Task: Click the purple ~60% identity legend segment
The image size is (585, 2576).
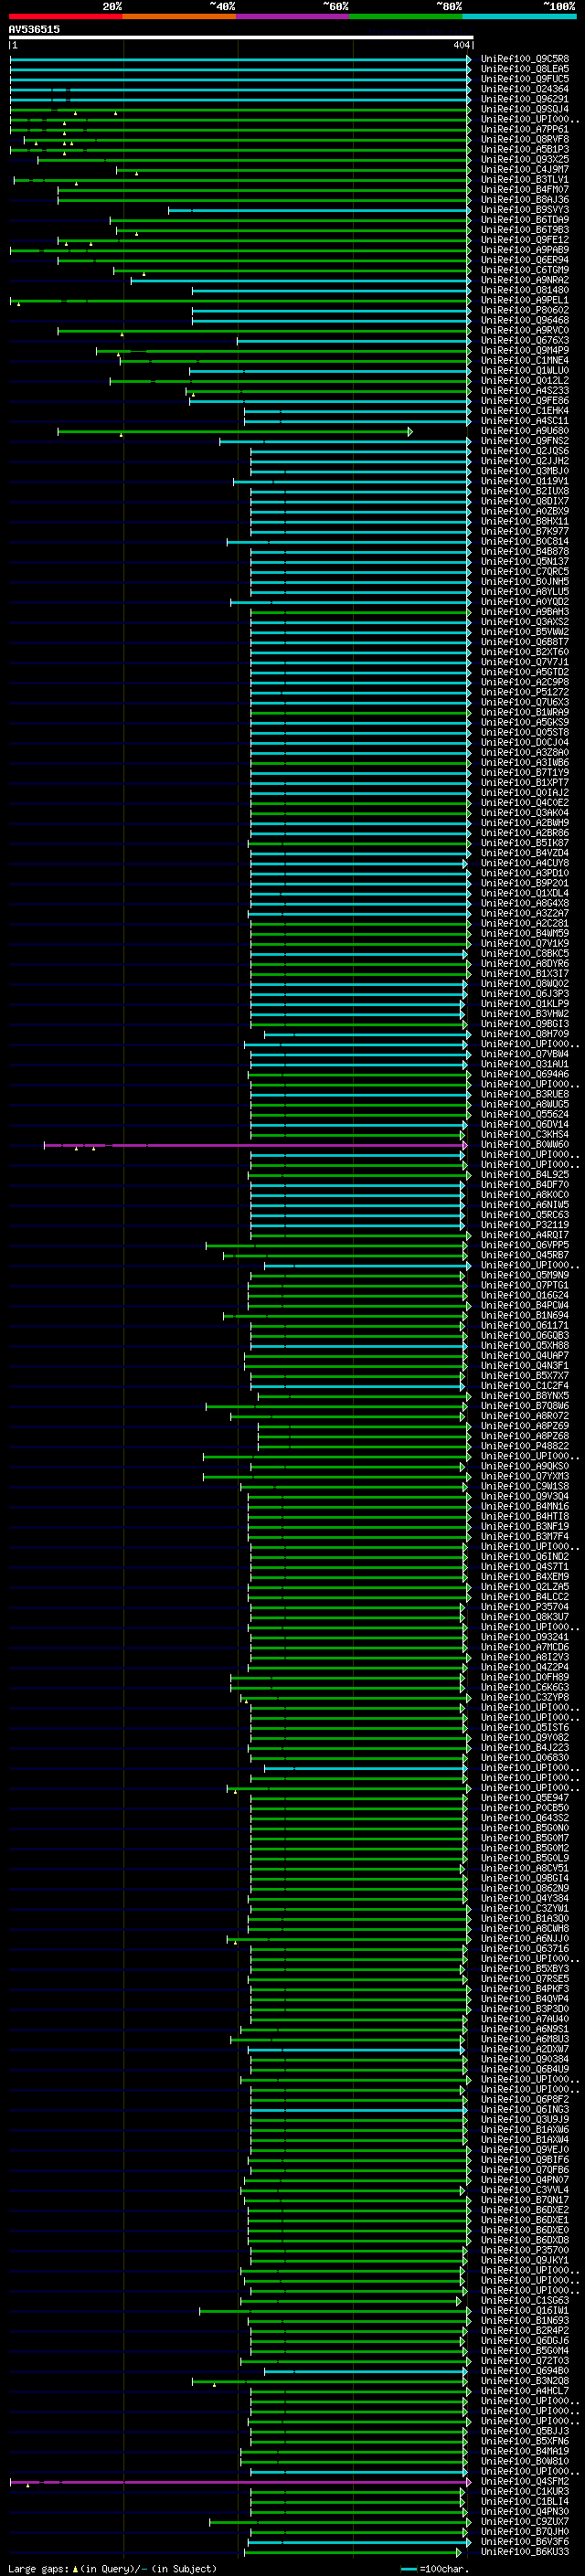Action: tap(293, 16)
